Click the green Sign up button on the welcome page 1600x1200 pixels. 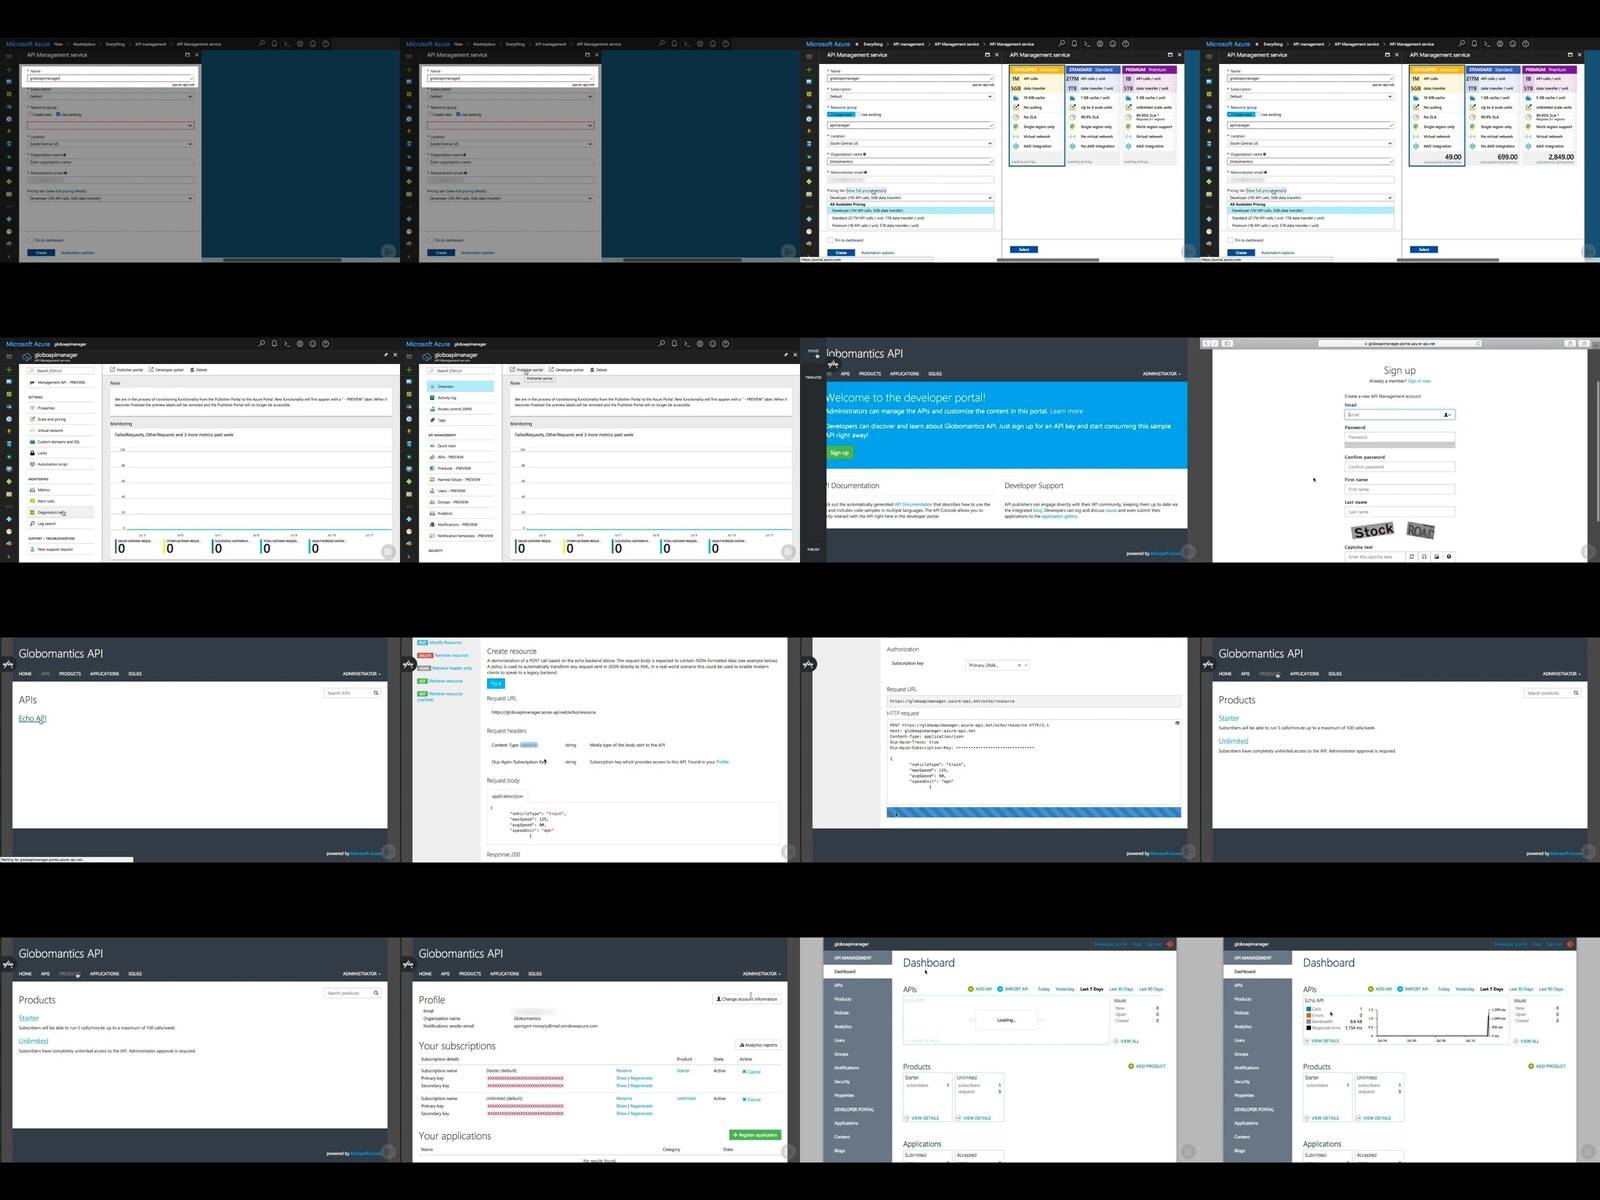click(x=839, y=453)
